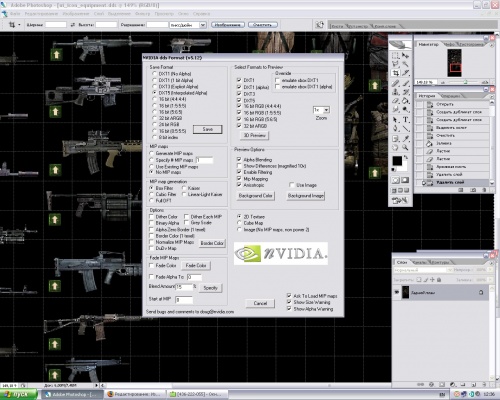Click the Cancel button in DDS dialog
The width and height of the screenshot is (500, 400).
click(x=260, y=303)
